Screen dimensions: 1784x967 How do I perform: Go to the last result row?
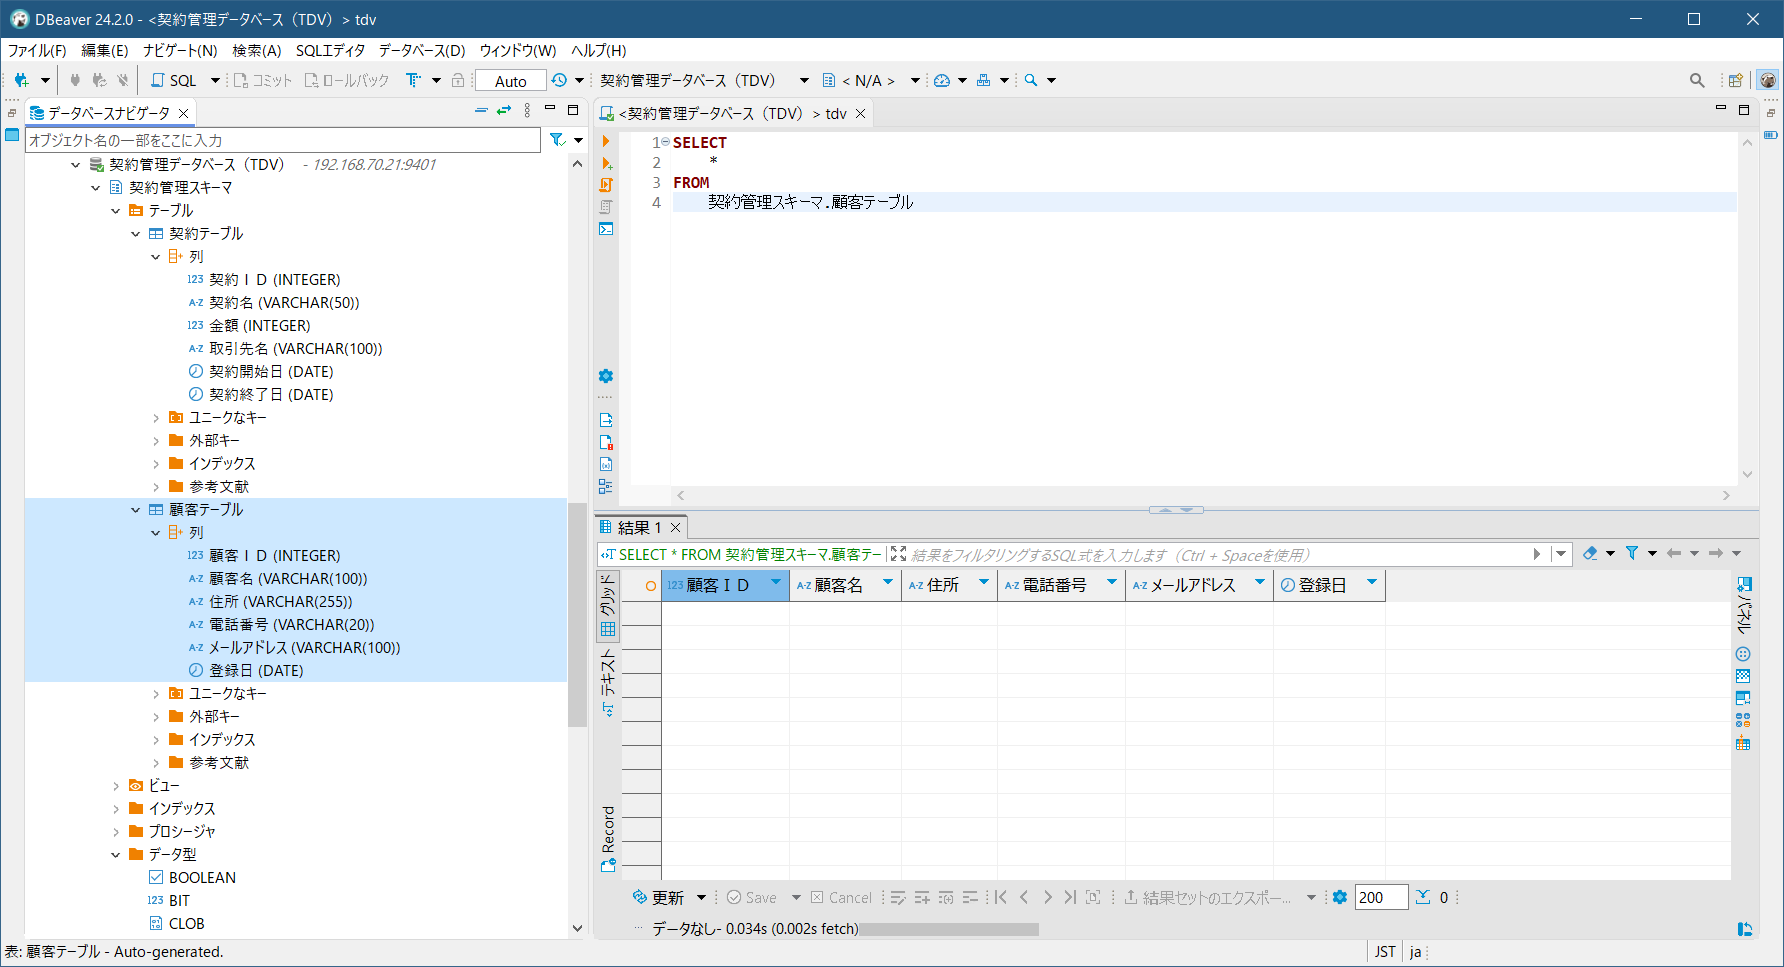(x=1070, y=897)
